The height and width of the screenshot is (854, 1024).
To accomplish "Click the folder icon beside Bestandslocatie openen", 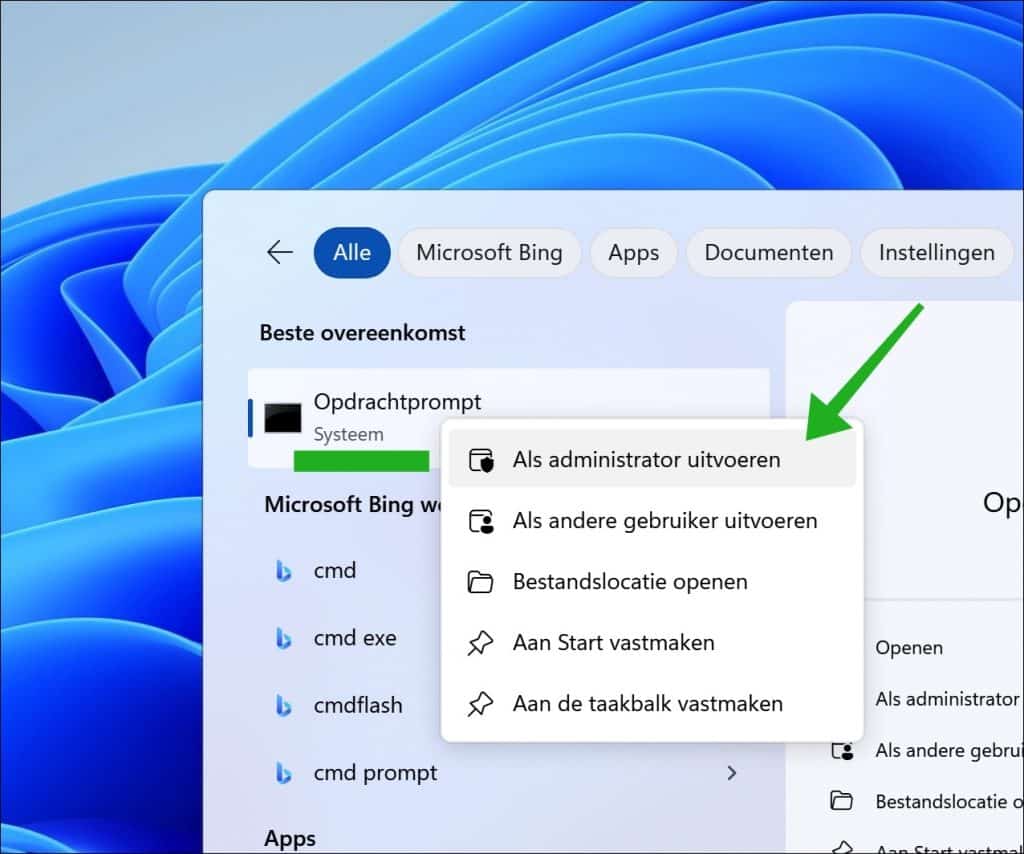I will pyautogui.click(x=480, y=582).
